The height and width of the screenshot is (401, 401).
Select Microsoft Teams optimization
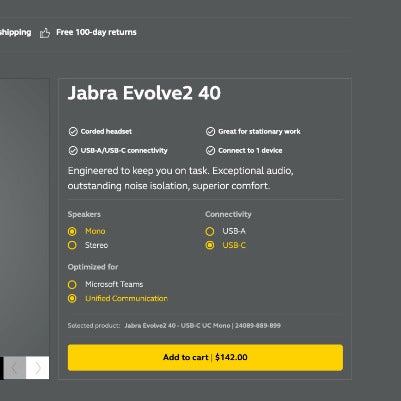tap(72, 285)
